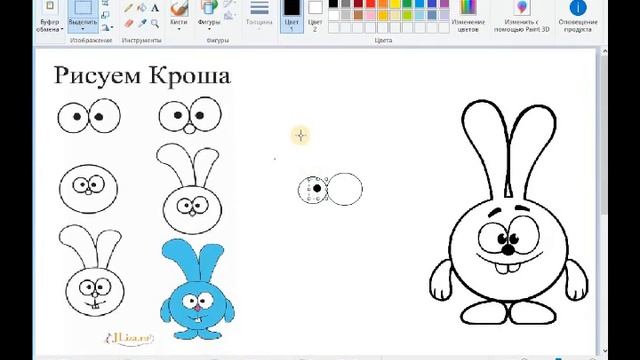Select the Color picker eyedropper tool
The width and height of the screenshot is (640, 360).
pyautogui.click(x=142, y=23)
